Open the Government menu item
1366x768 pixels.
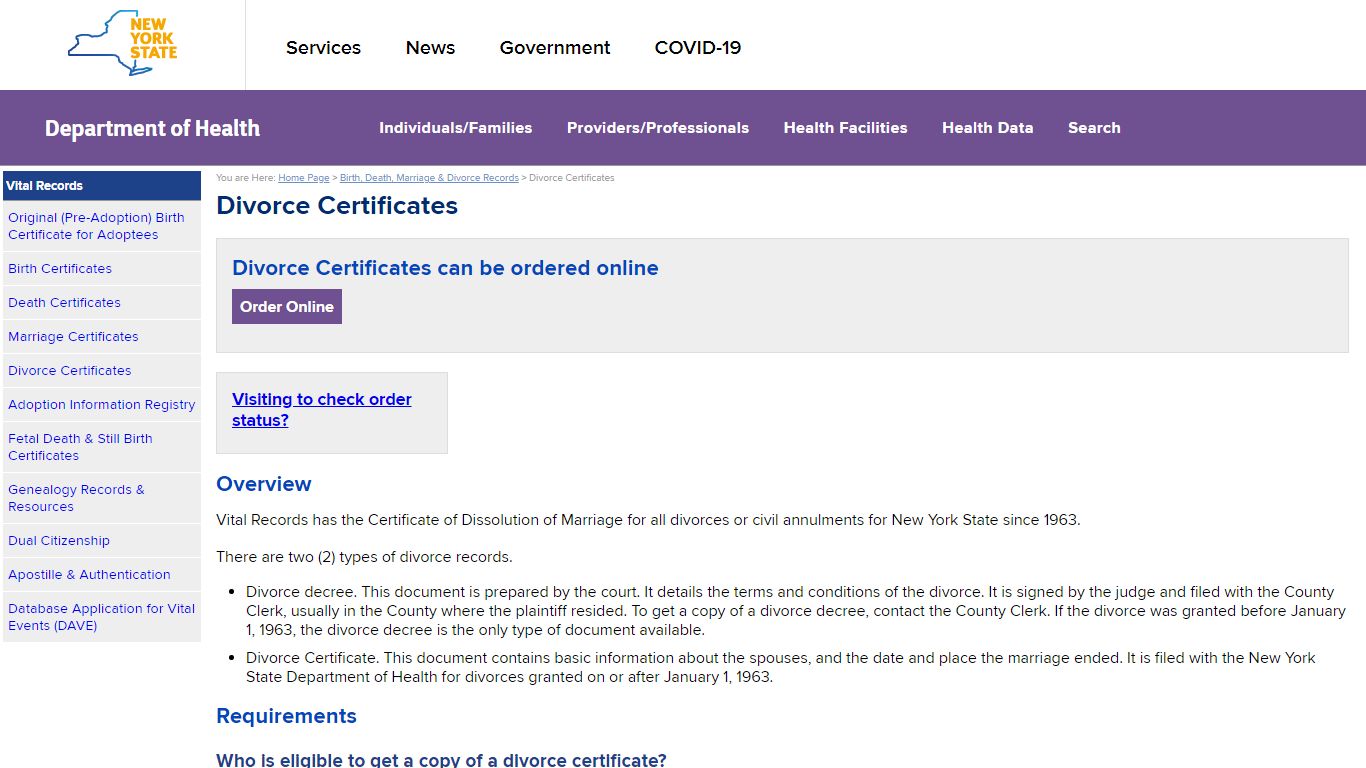click(555, 48)
